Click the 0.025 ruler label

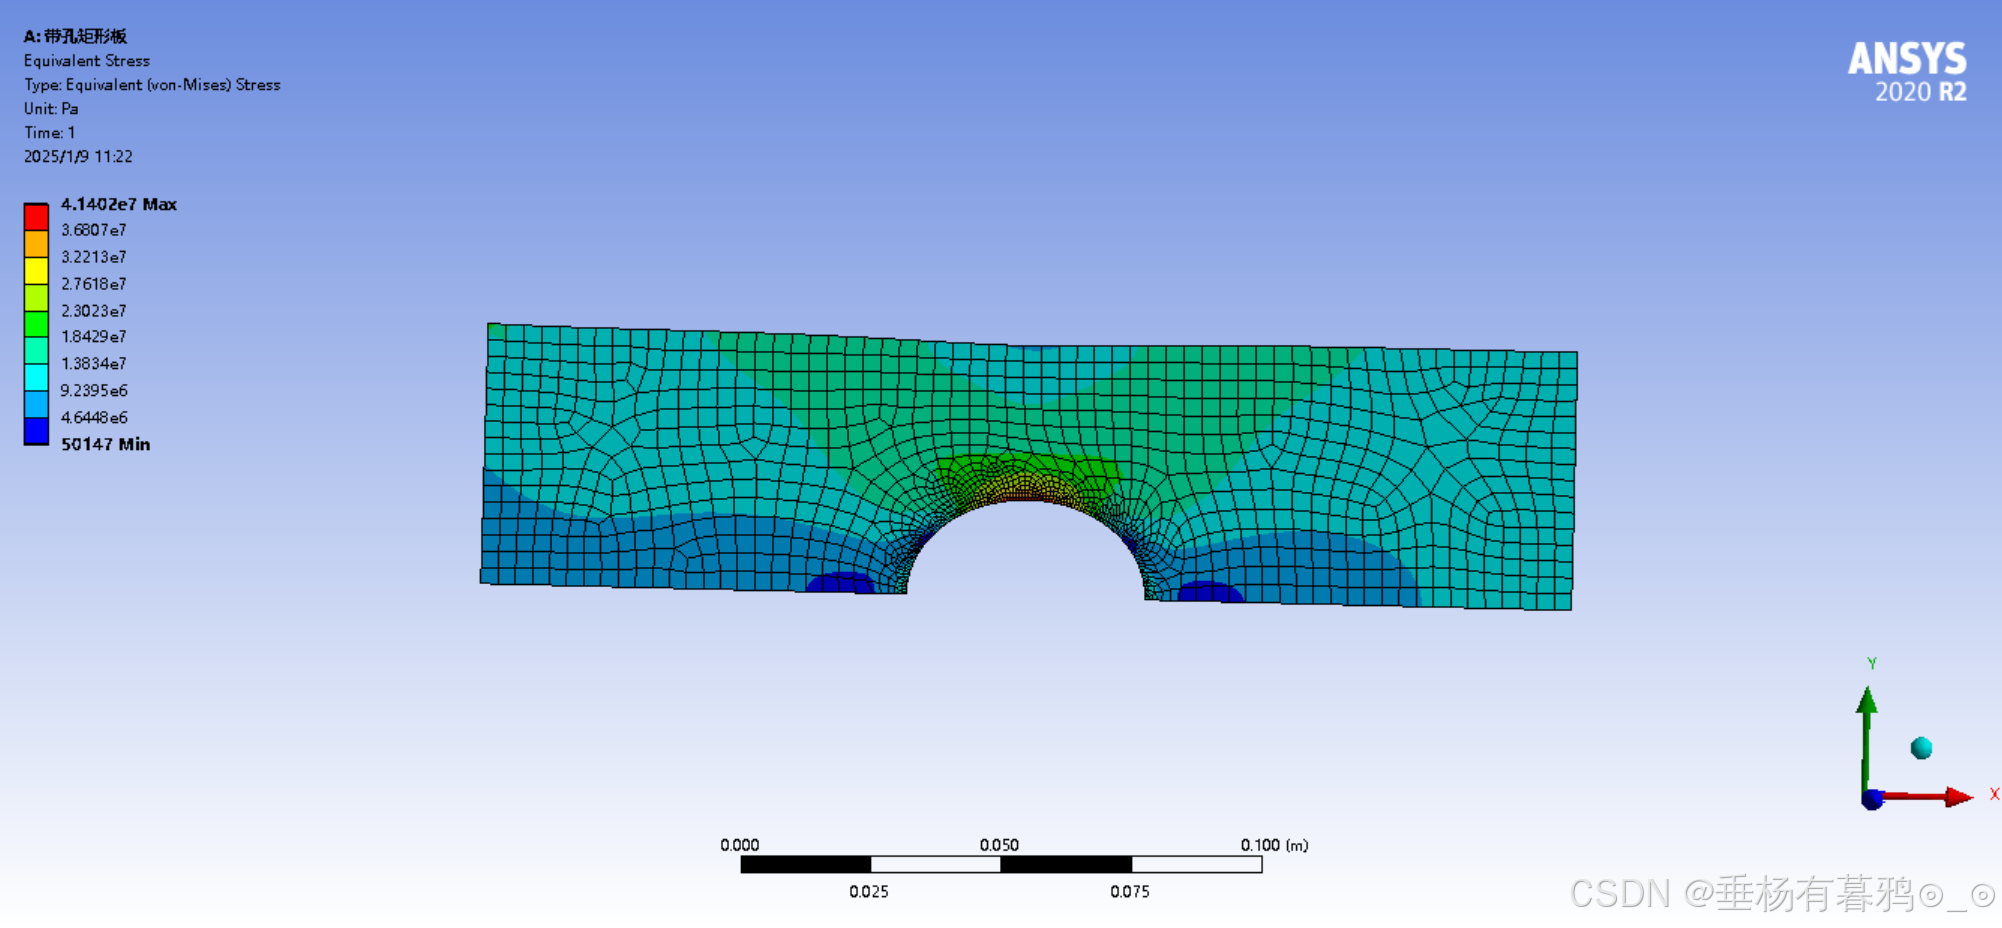click(869, 892)
